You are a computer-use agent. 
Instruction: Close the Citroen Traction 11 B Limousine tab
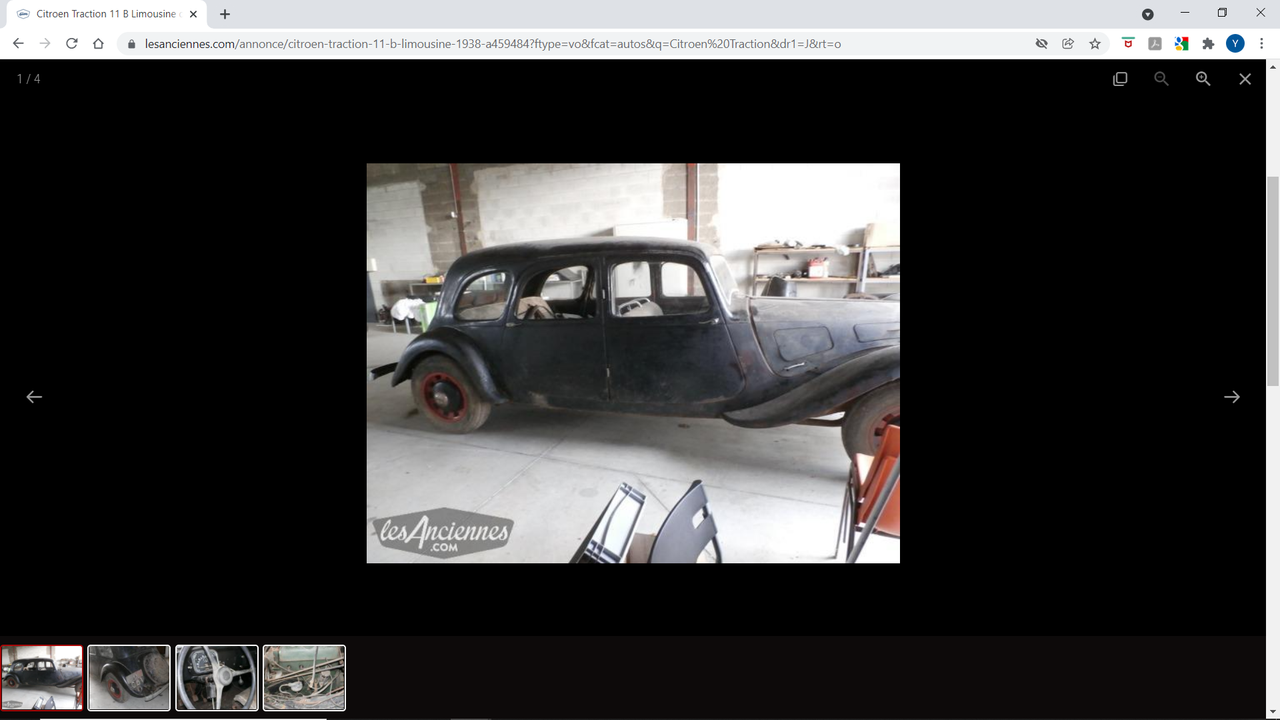coord(193,14)
